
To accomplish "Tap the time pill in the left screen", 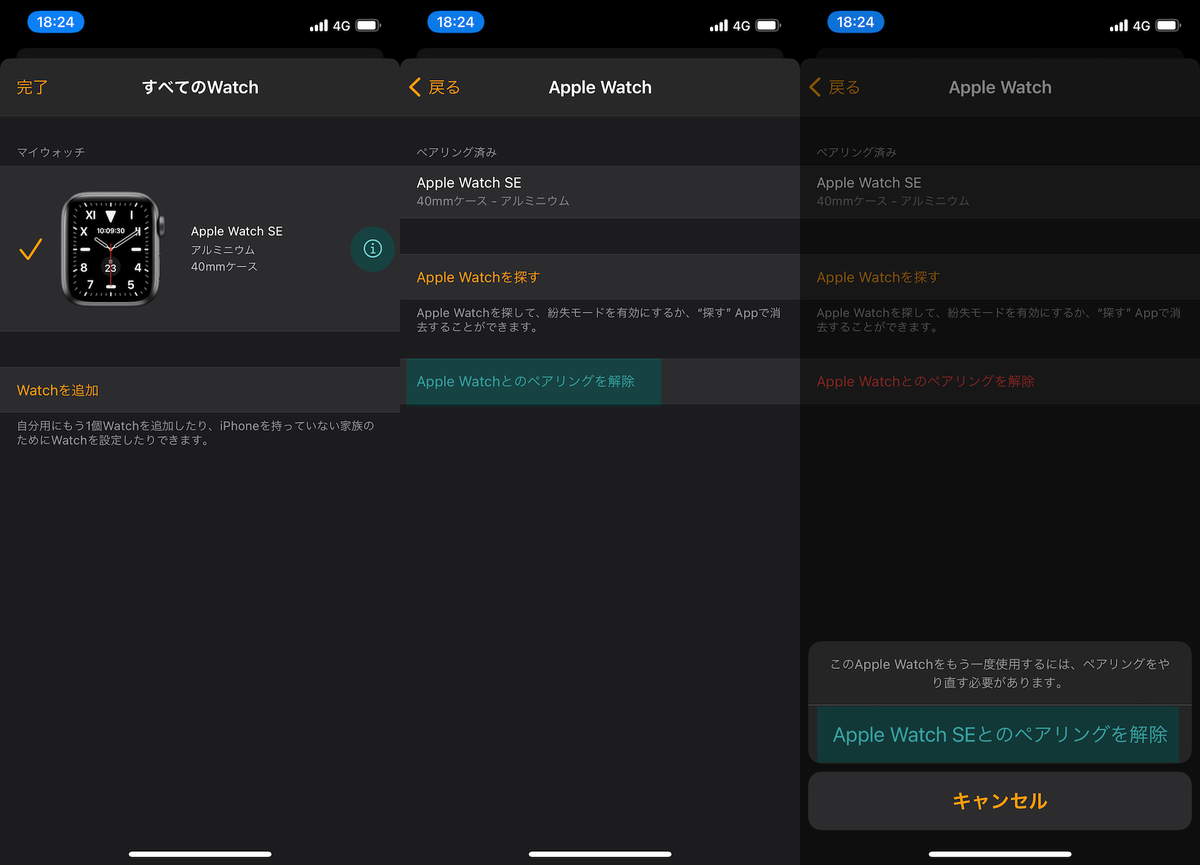I will (x=56, y=22).
